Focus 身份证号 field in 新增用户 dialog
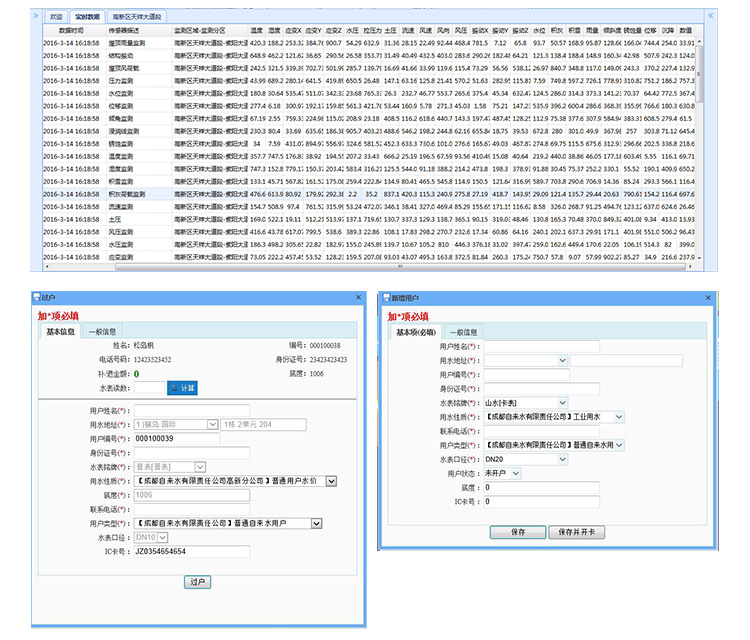The width and height of the screenshot is (750, 640). click(541, 388)
